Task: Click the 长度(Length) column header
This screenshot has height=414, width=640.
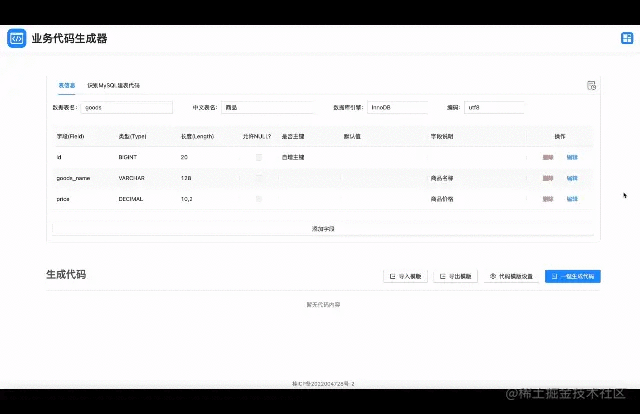Action: (x=197, y=136)
